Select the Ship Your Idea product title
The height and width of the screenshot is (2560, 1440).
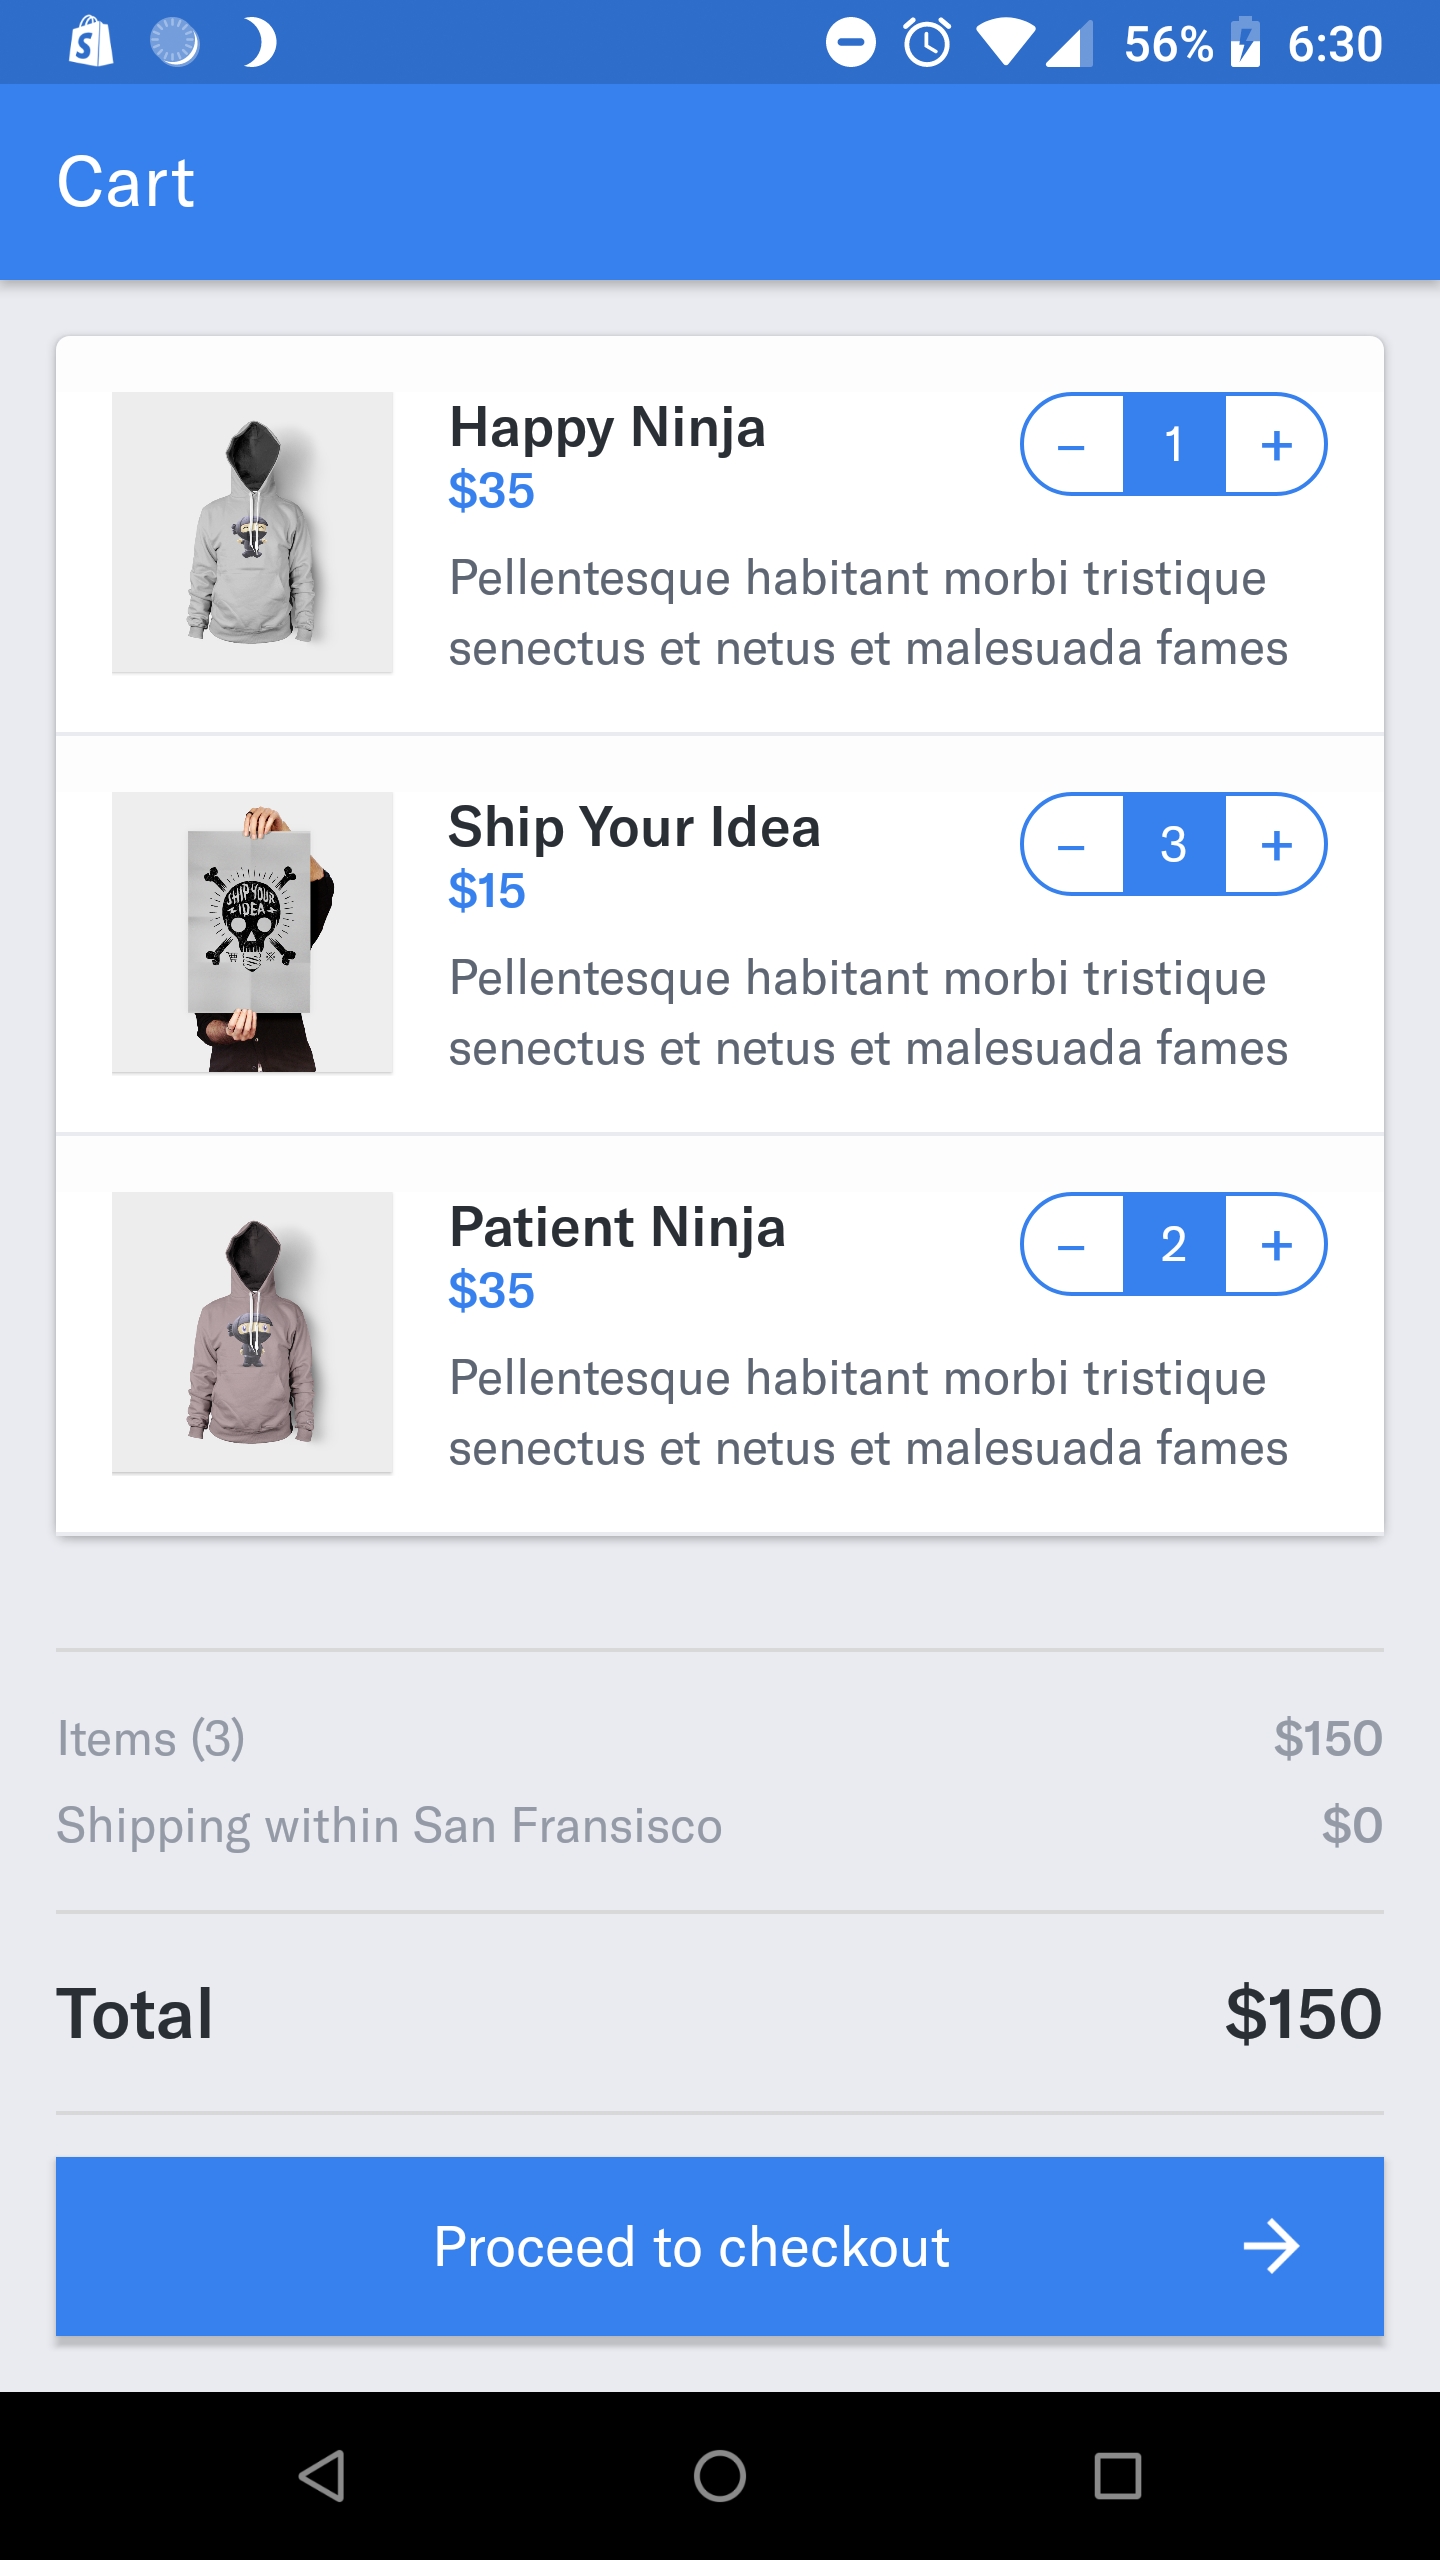(x=634, y=828)
